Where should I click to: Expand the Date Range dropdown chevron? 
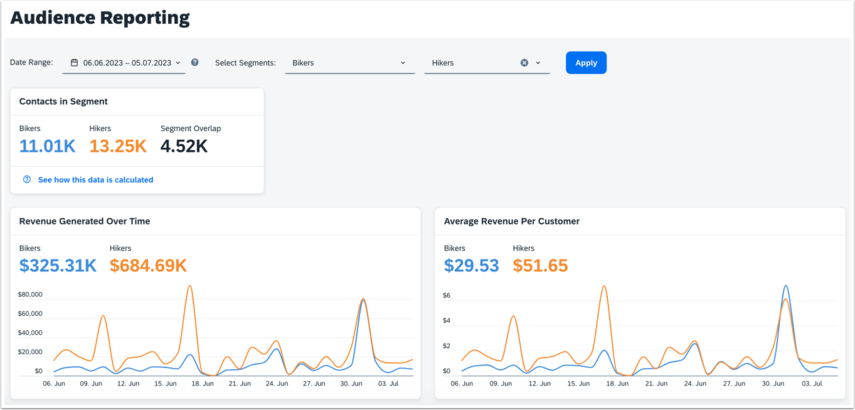coord(179,63)
